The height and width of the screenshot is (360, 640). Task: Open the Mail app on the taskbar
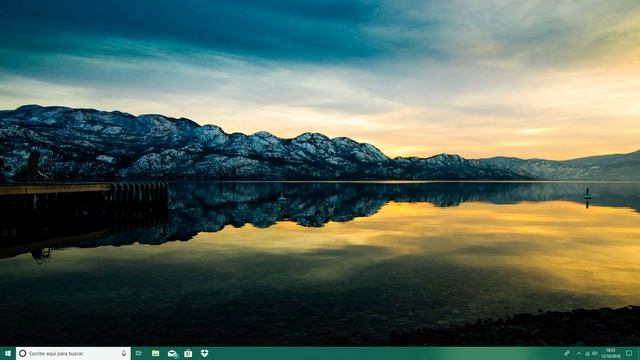click(172, 354)
